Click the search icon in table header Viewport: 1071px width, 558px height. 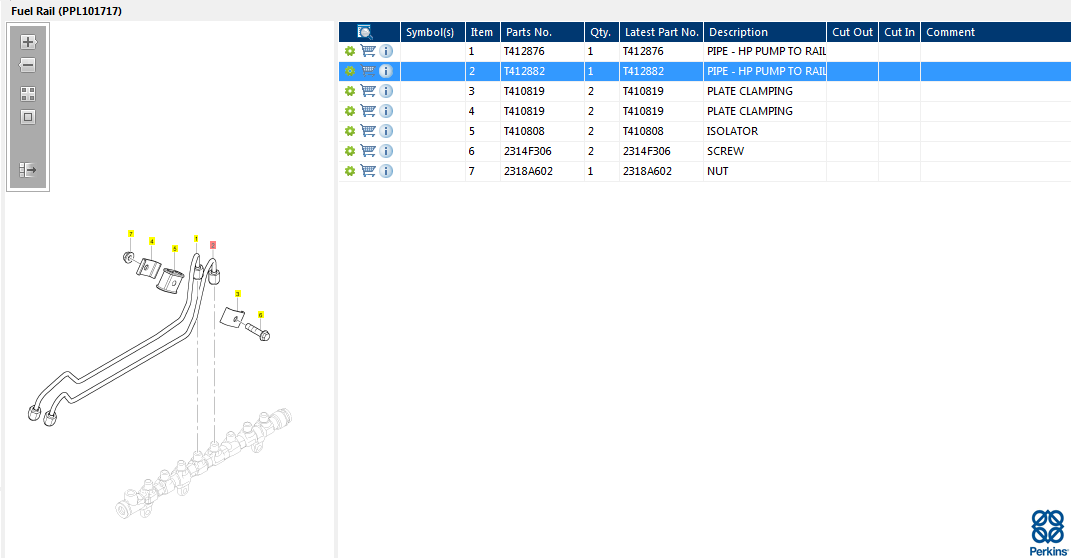pos(365,32)
